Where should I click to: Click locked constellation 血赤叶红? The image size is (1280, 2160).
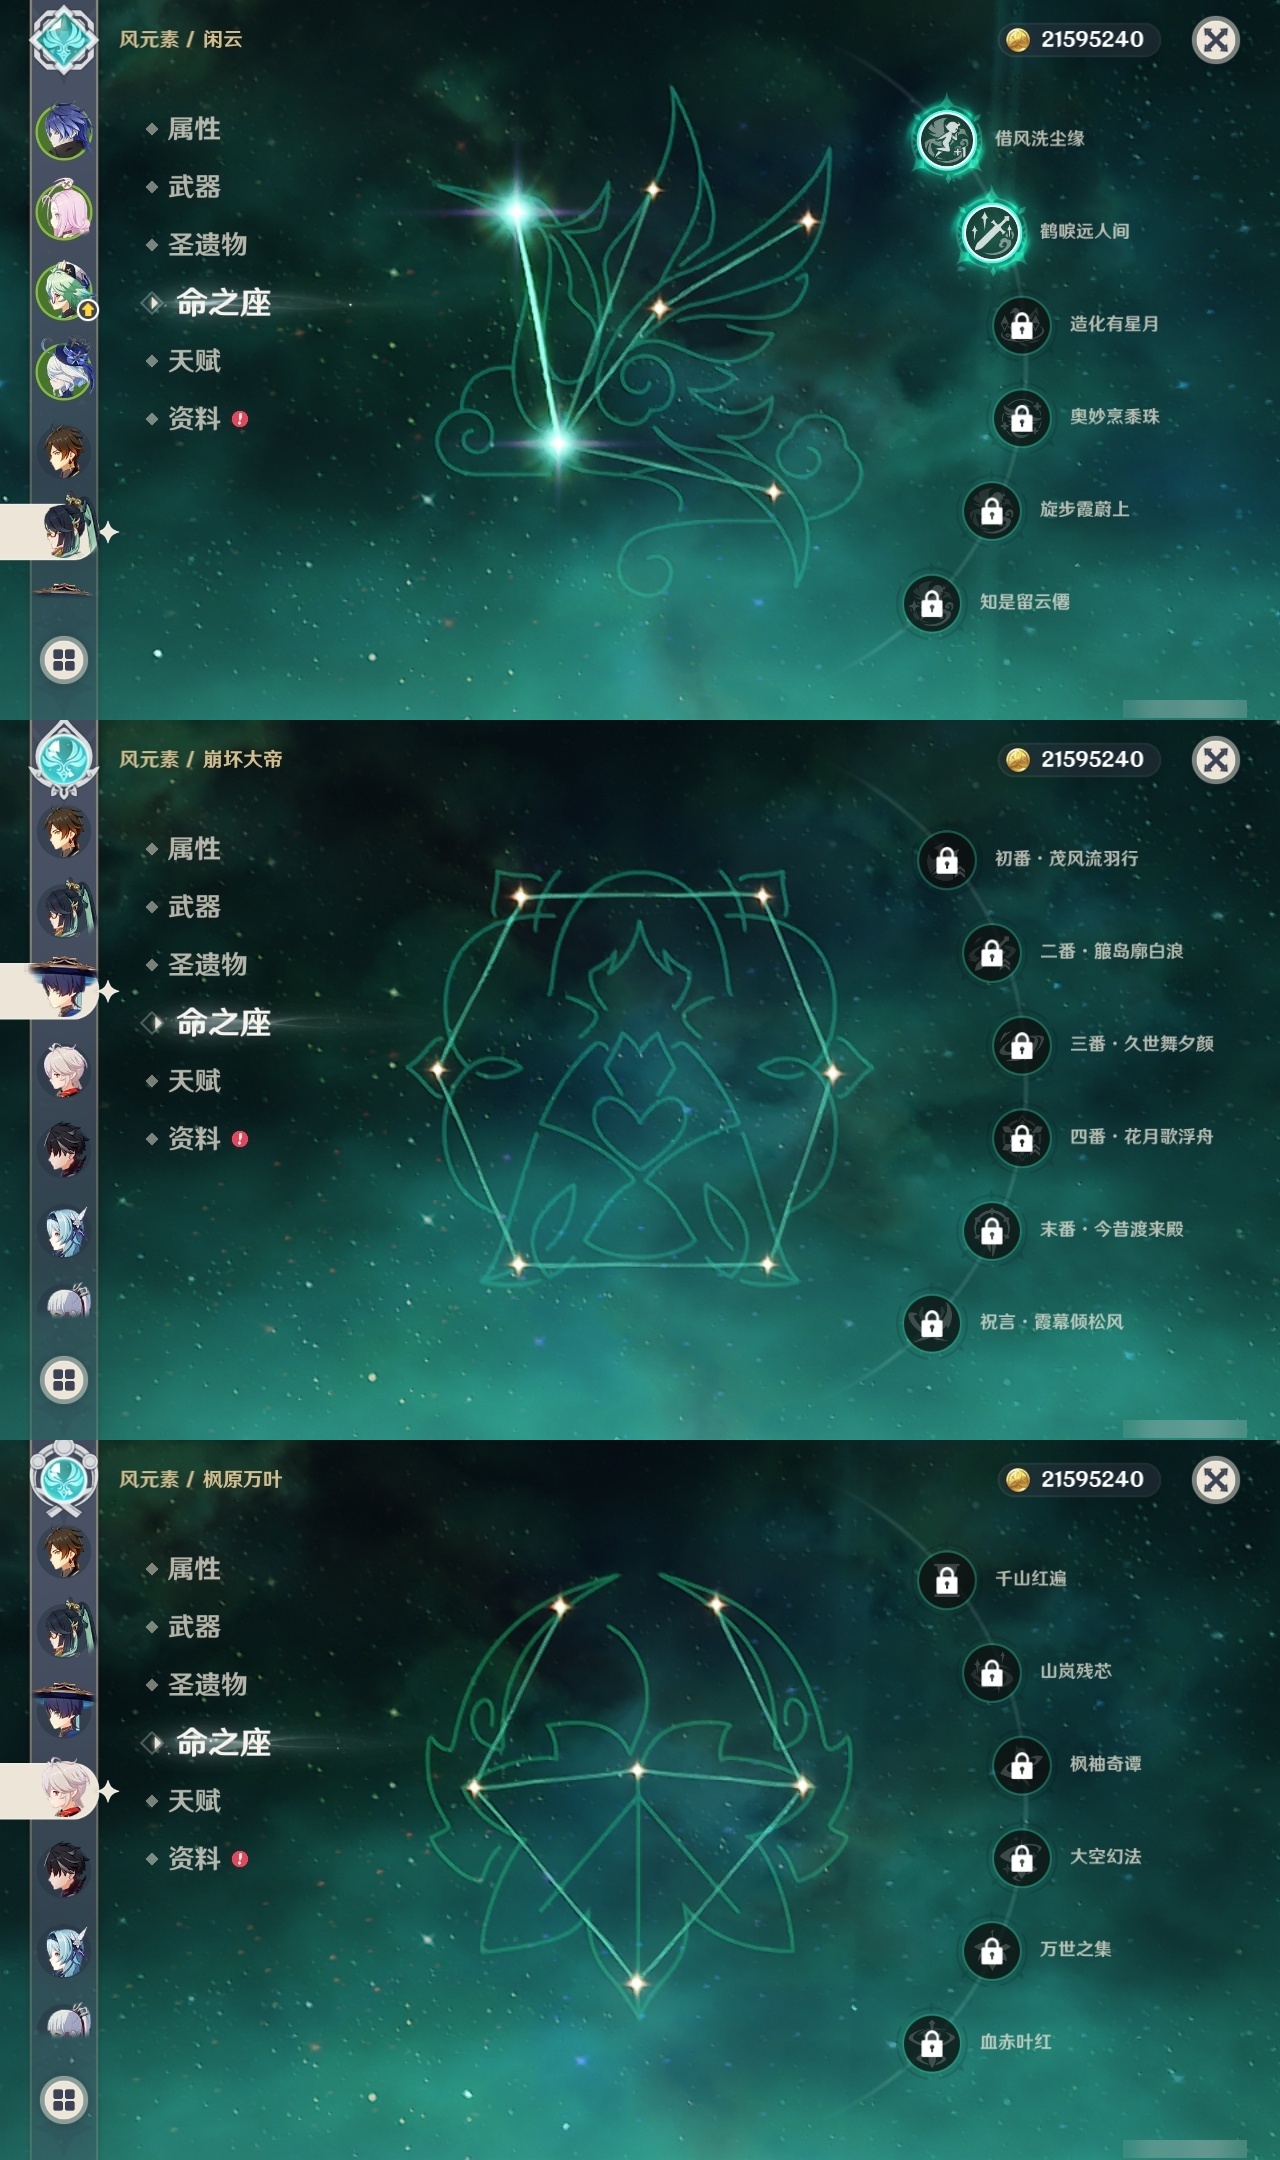(x=931, y=2042)
